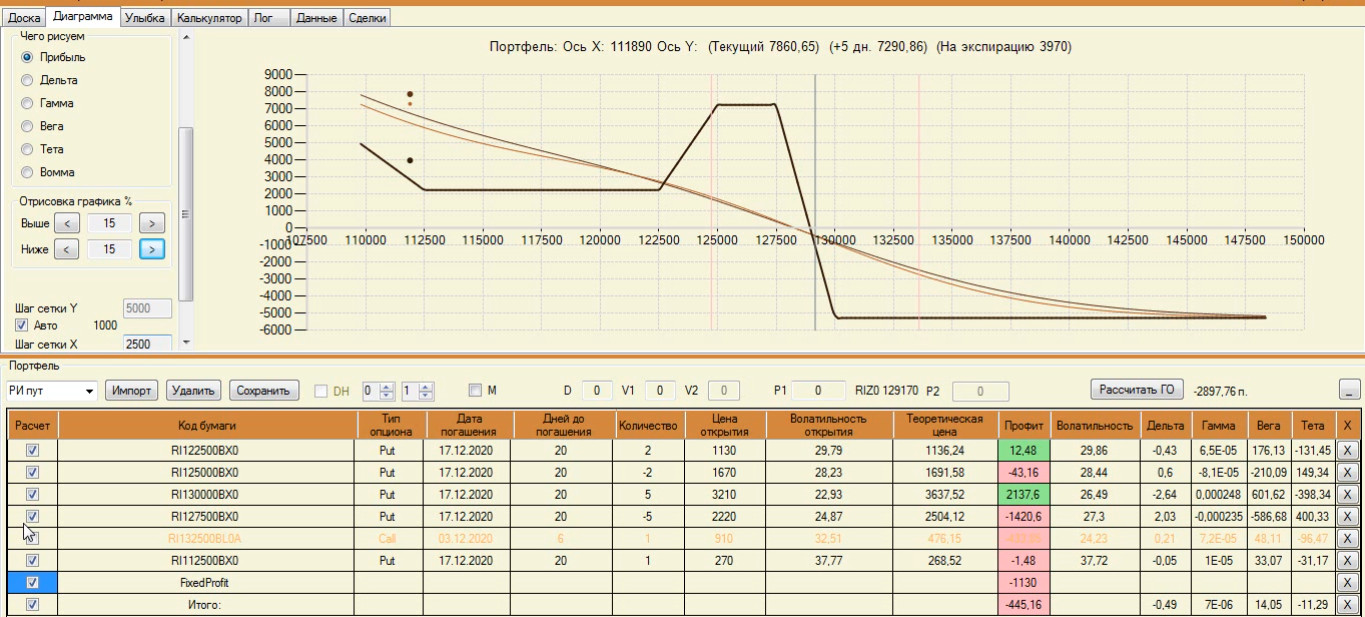This screenshot has height=617, width=1365.
Task: Open the Калькулятор tab
Action: [x=209, y=18]
